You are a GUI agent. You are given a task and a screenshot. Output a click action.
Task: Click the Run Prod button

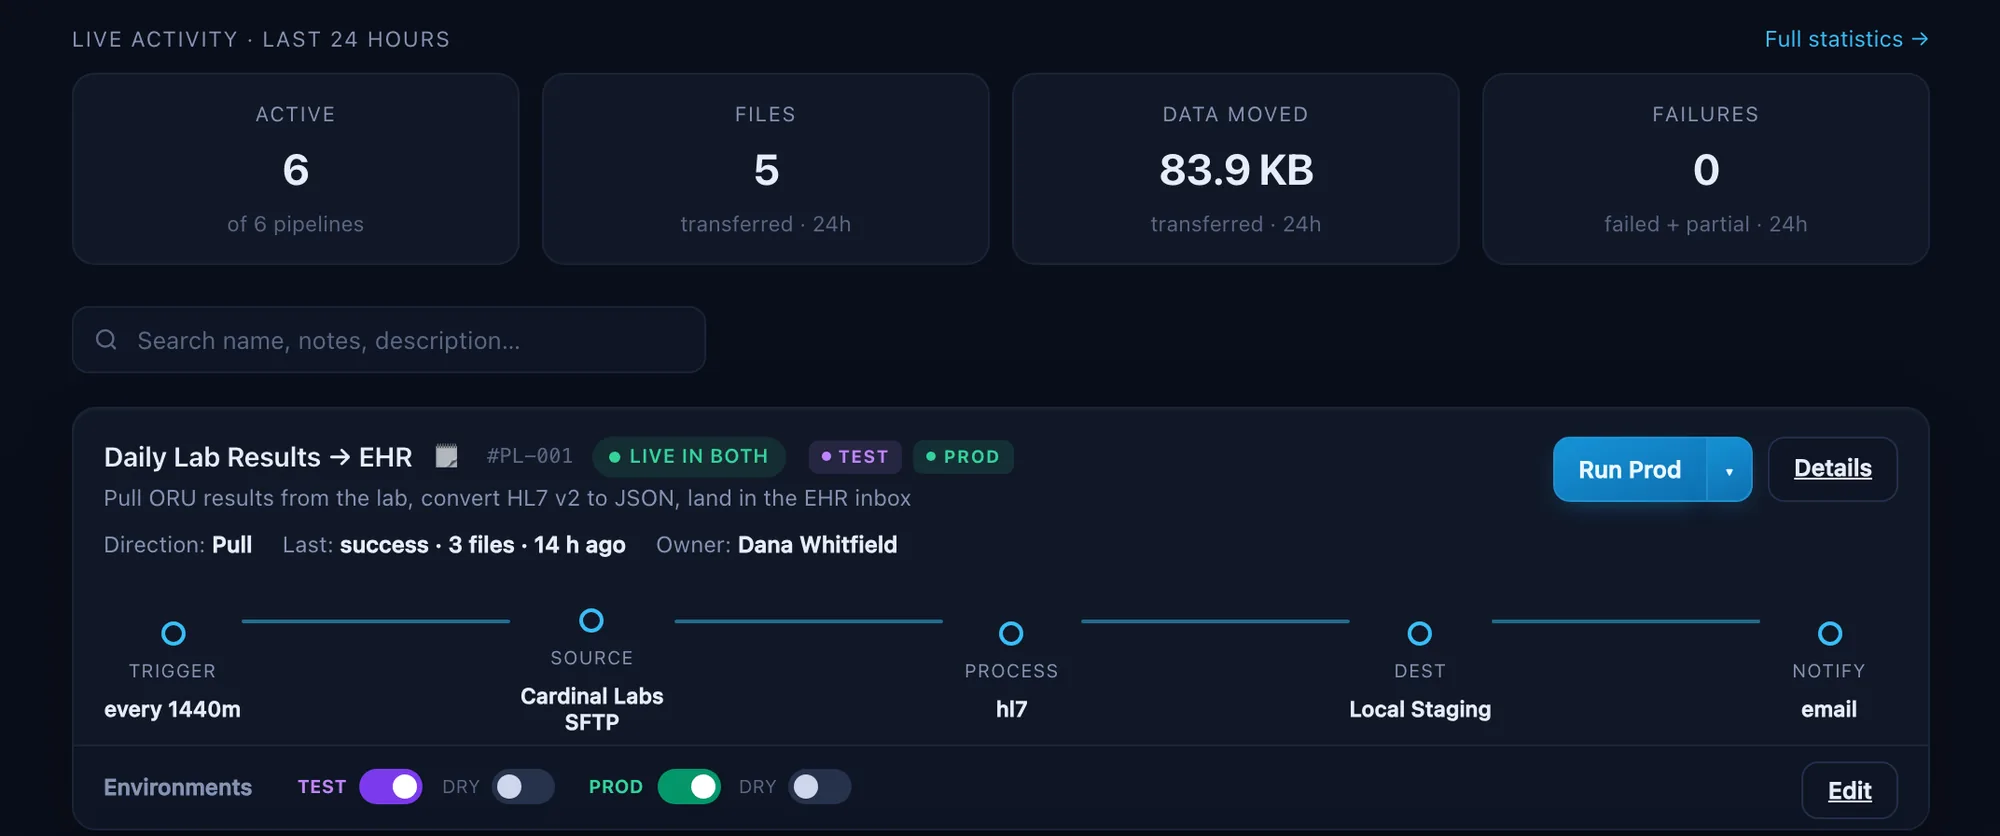click(x=1629, y=470)
